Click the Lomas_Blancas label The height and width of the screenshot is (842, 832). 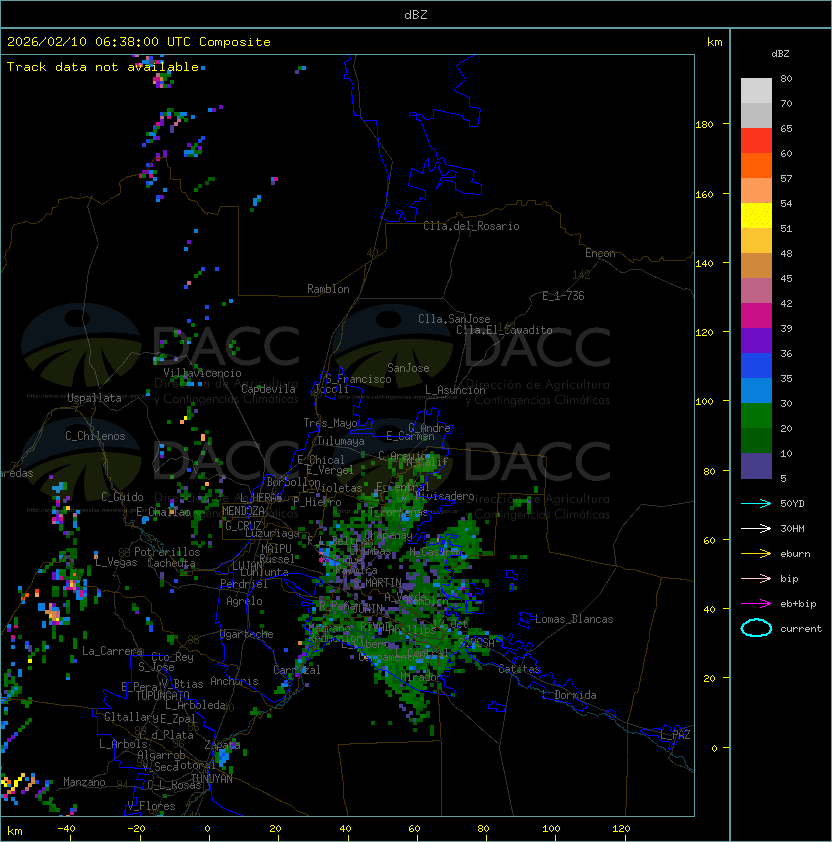(x=574, y=619)
